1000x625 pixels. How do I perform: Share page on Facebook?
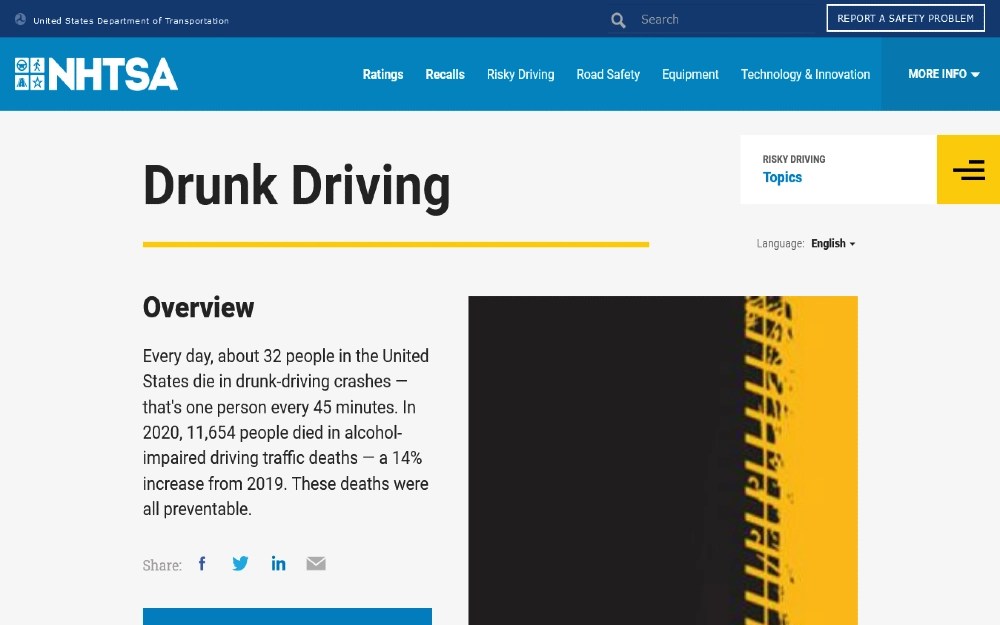click(x=202, y=564)
